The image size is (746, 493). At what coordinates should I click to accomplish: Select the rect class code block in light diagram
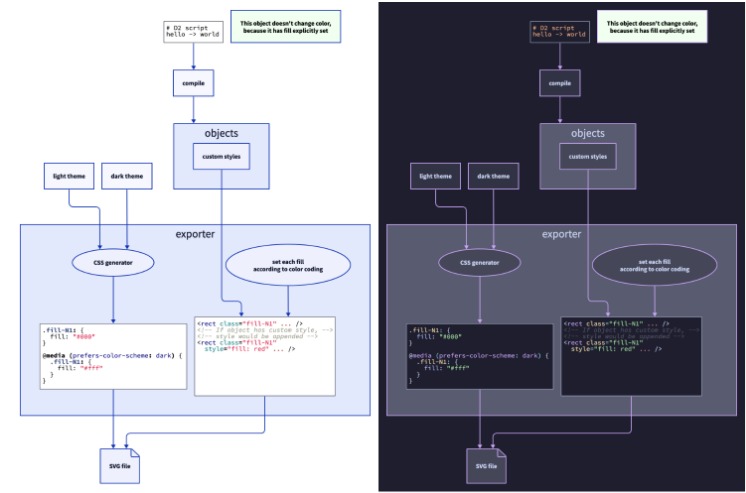(x=265, y=356)
